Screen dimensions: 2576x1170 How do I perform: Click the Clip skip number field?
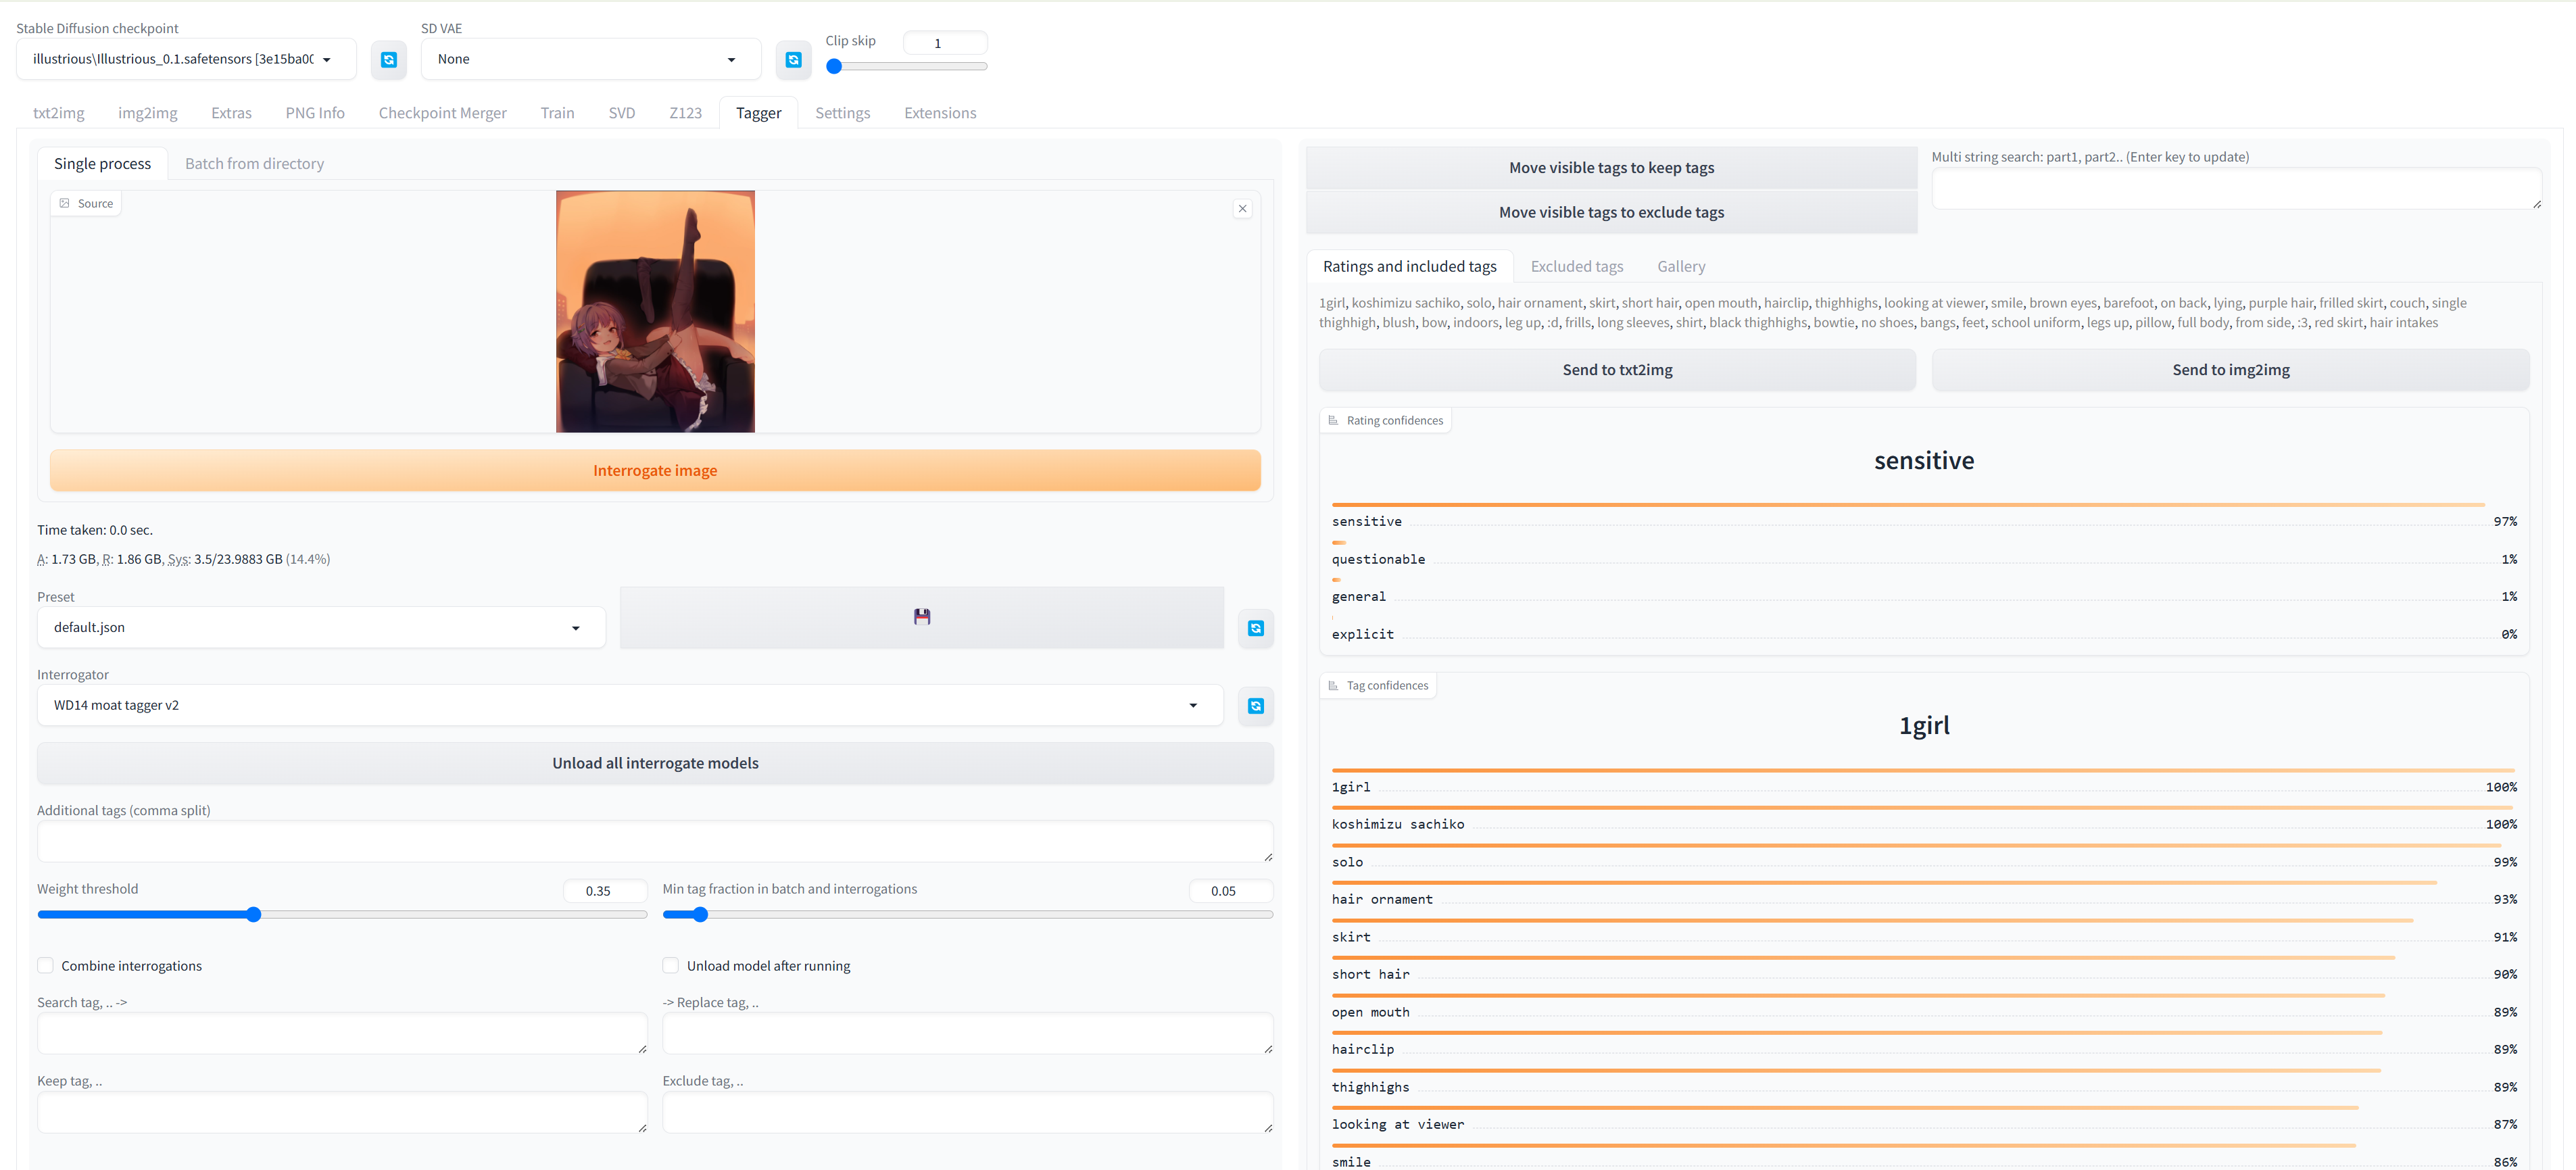(x=944, y=43)
